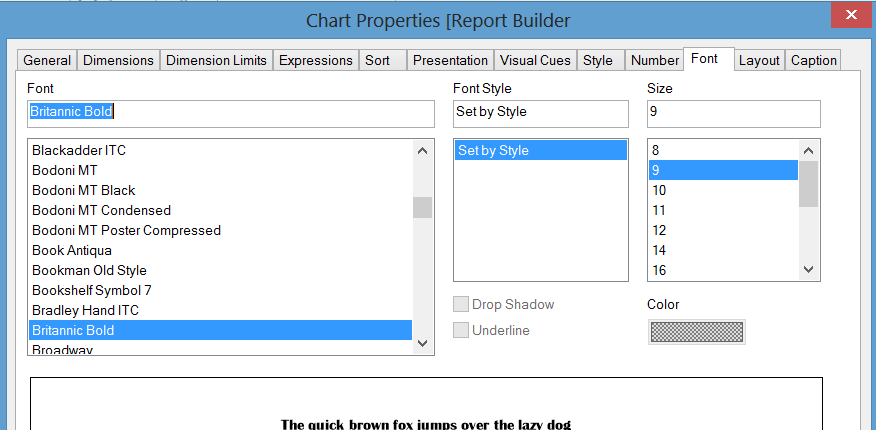Switch to the General tab

47,60
